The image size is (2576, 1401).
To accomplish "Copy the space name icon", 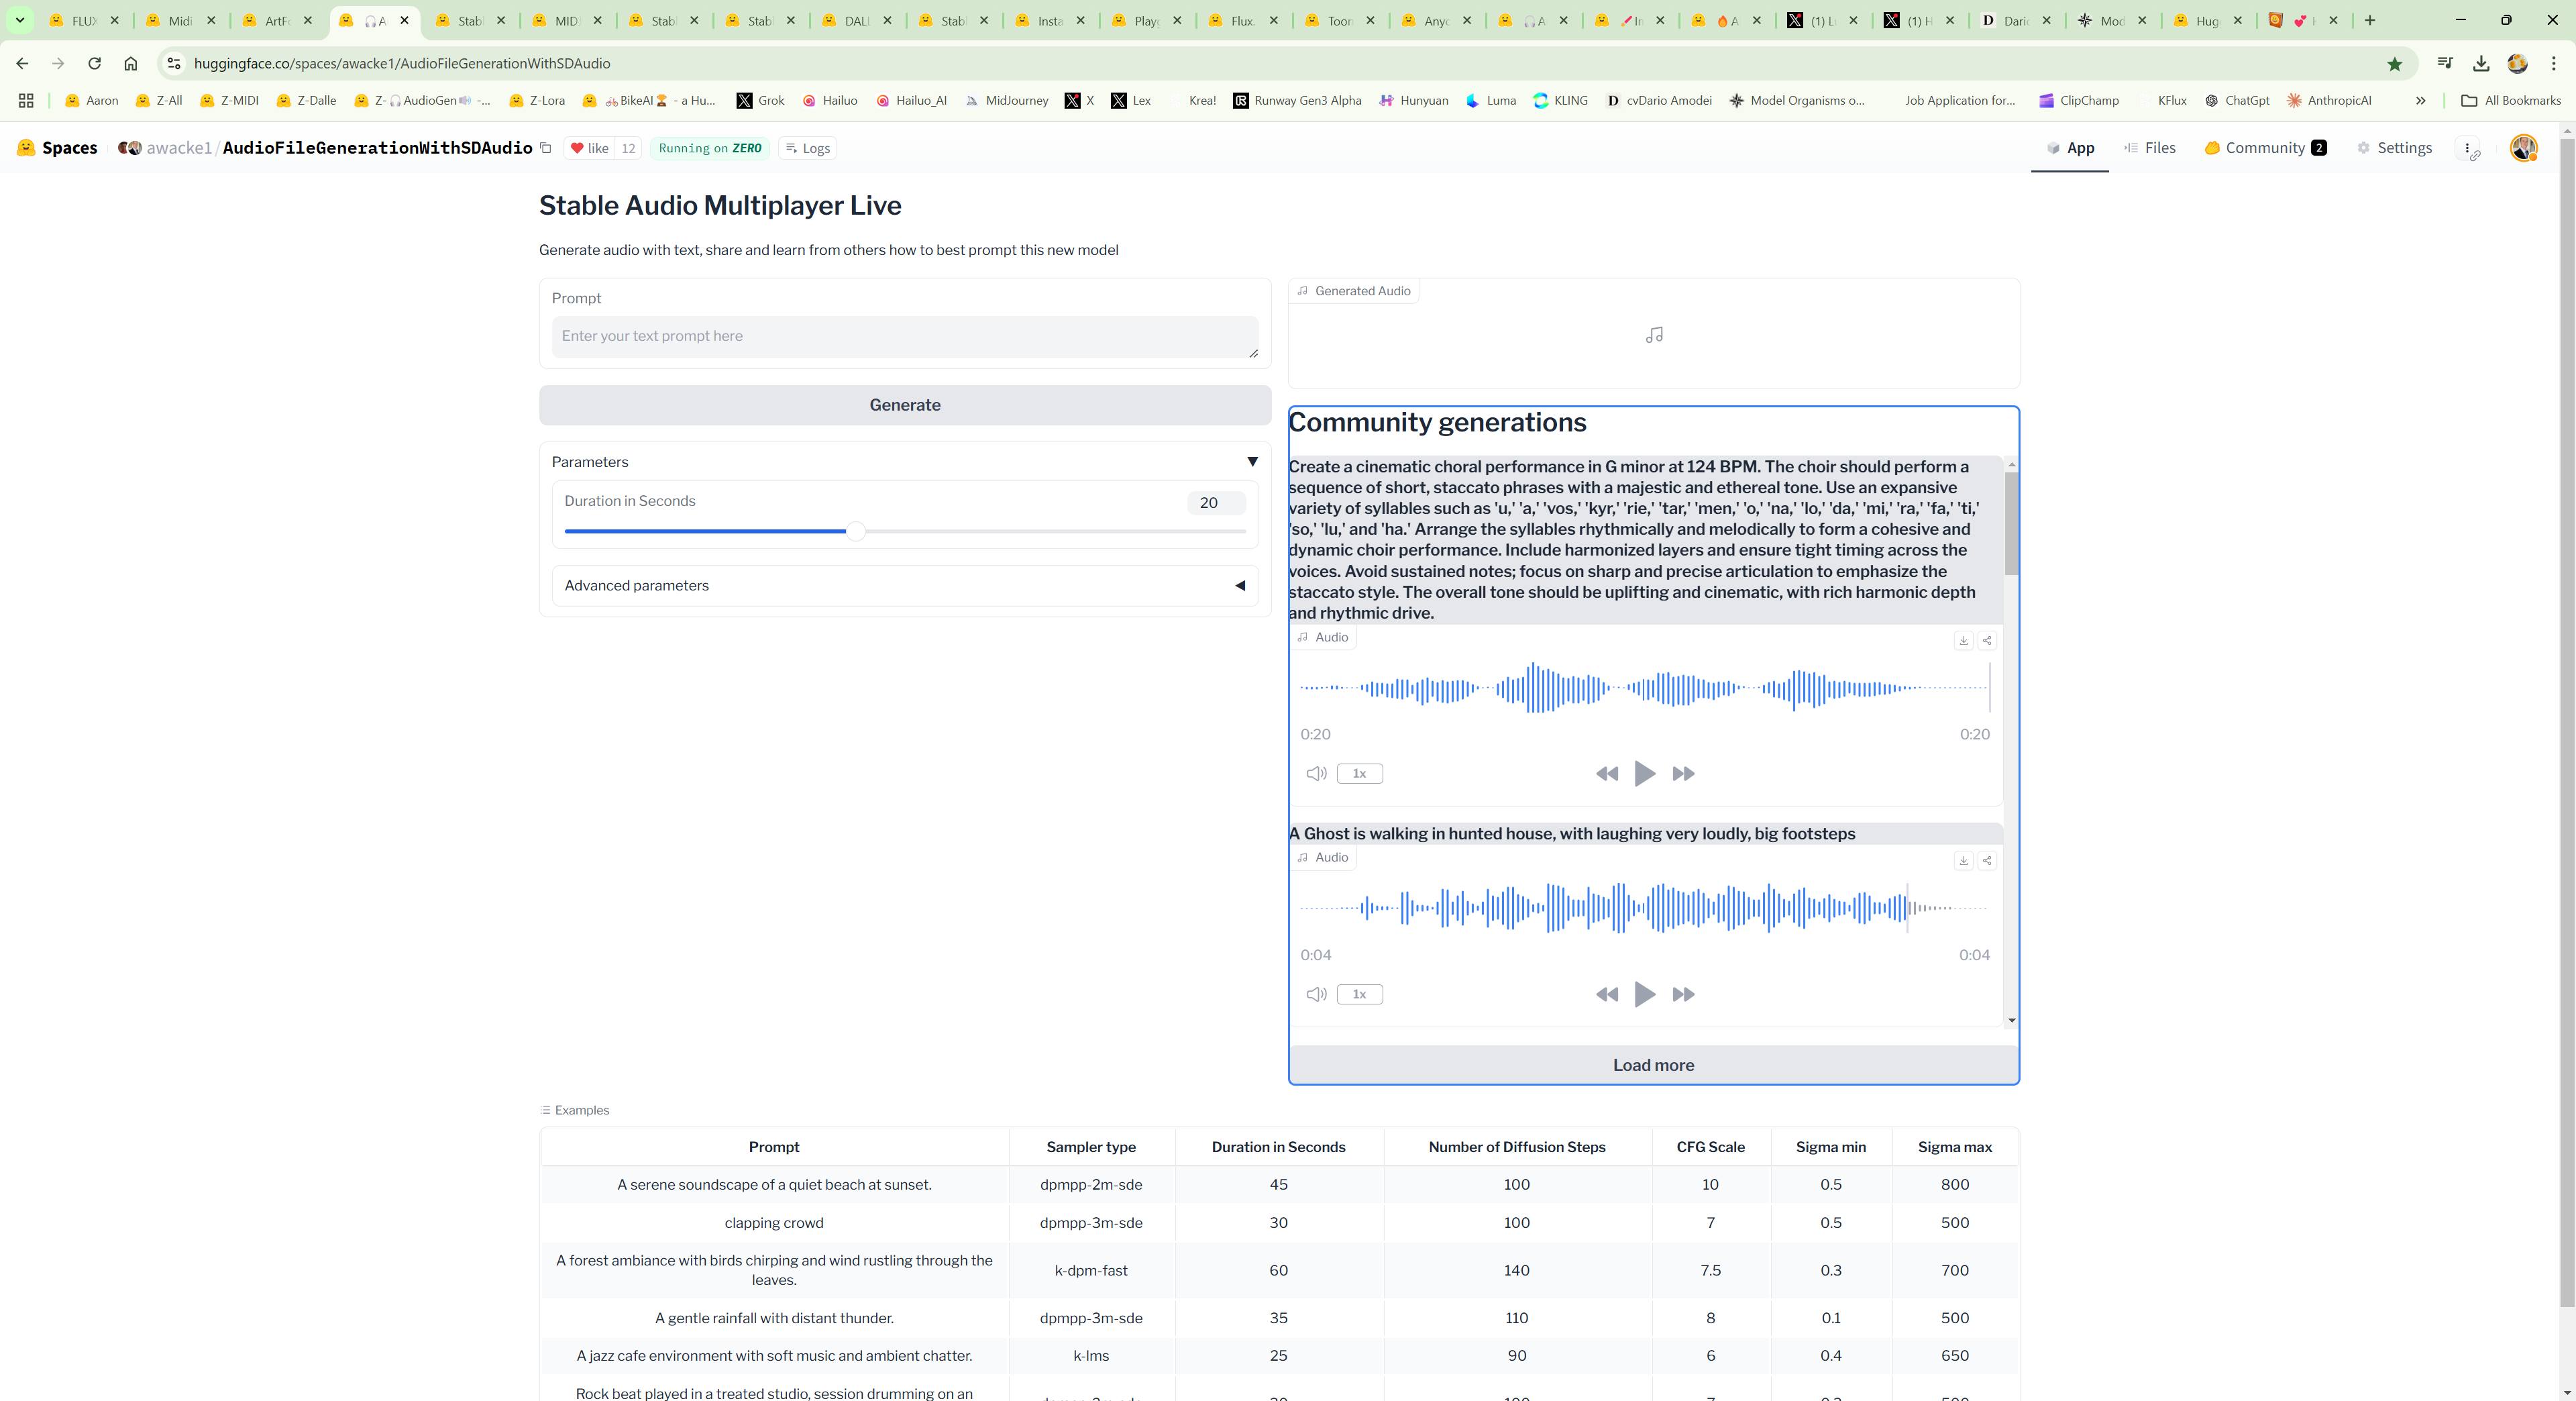I will pos(546,148).
